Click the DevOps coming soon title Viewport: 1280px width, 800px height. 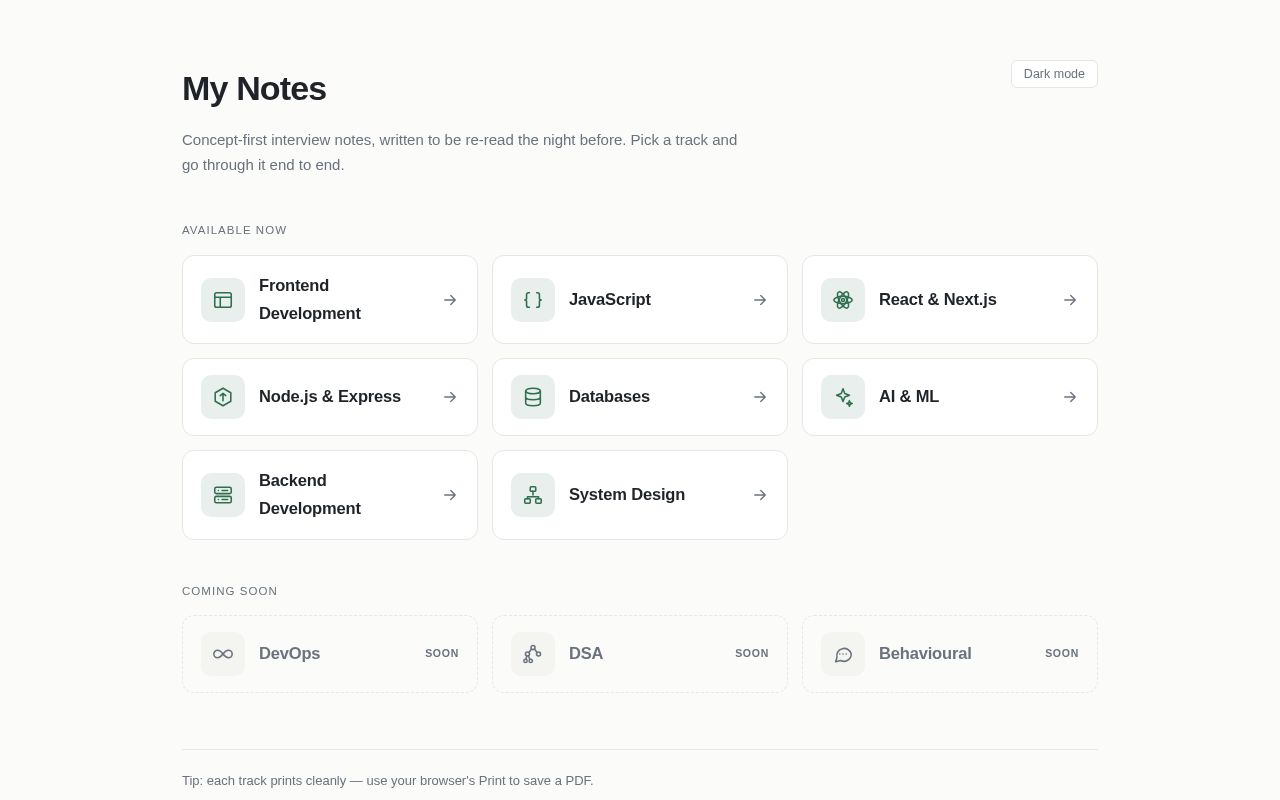[x=290, y=654]
